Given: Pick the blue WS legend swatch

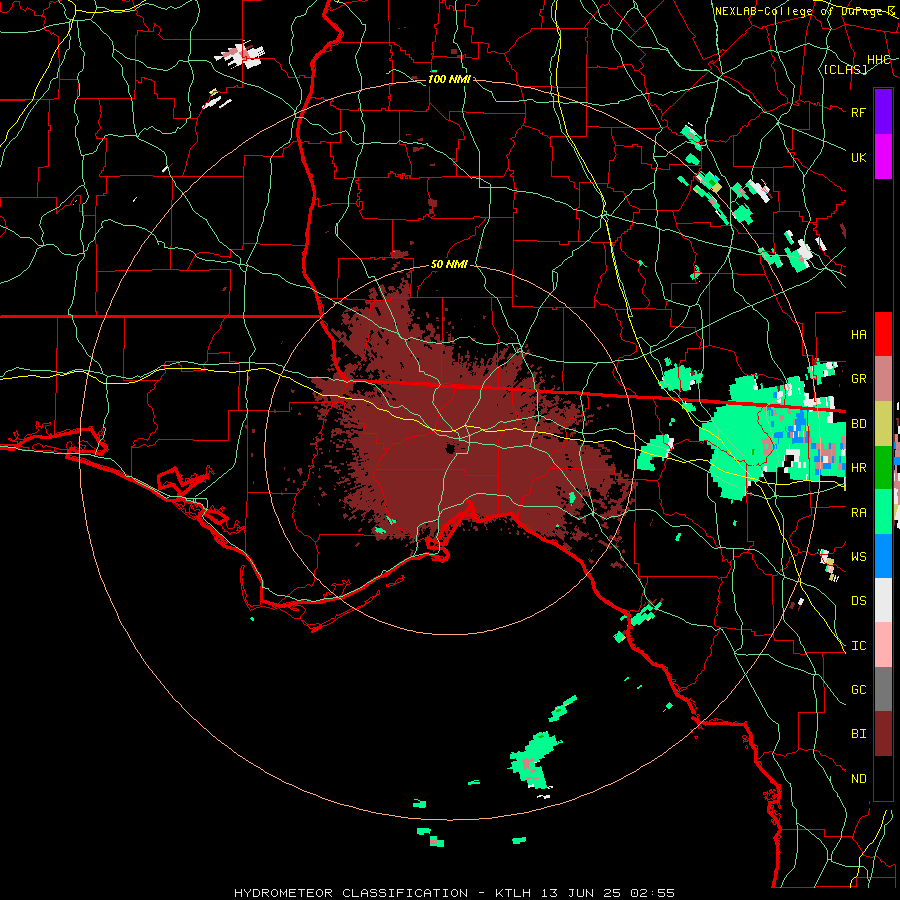Looking at the screenshot, I should pyautogui.click(x=883, y=556).
